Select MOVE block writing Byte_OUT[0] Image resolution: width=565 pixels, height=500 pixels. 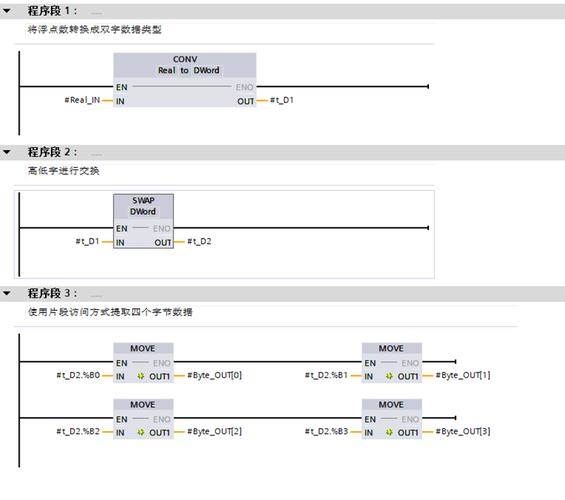(143, 362)
